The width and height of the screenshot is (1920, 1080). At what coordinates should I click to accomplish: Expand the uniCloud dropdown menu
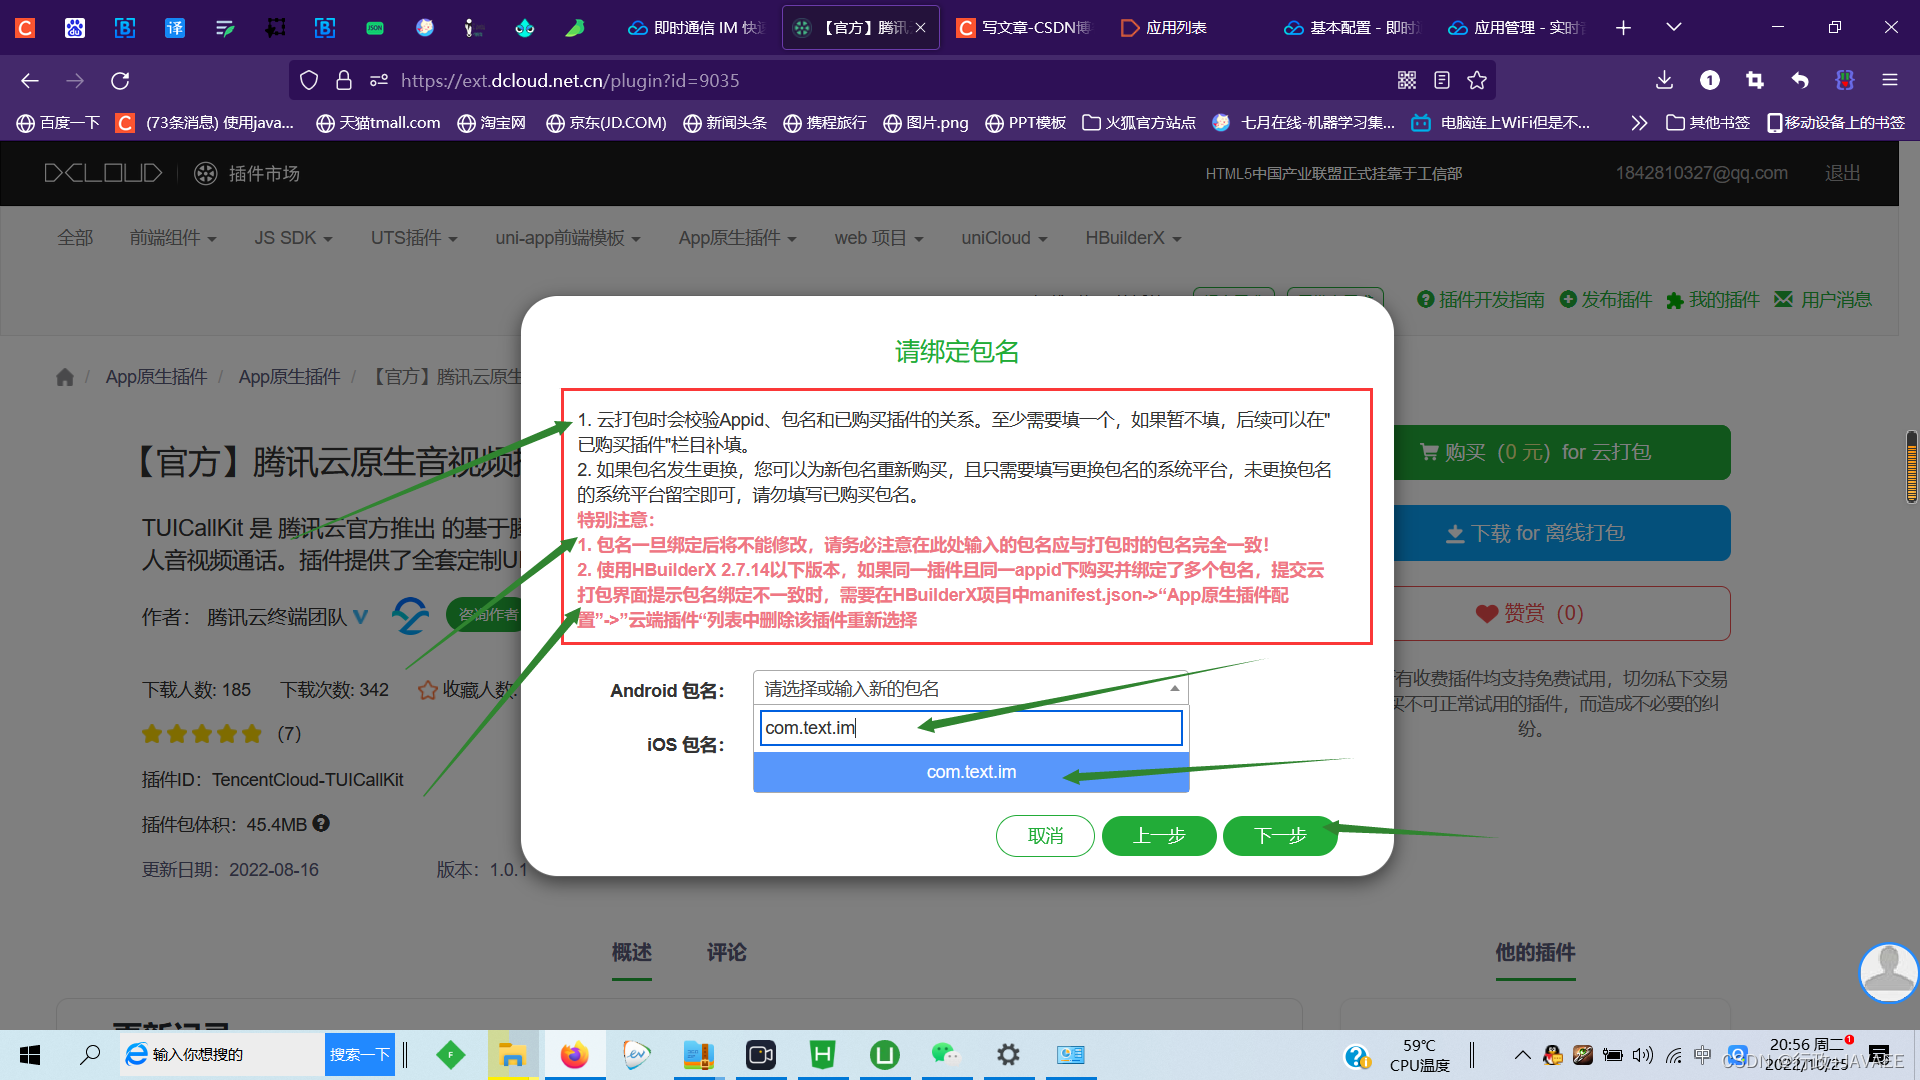tap(1004, 238)
